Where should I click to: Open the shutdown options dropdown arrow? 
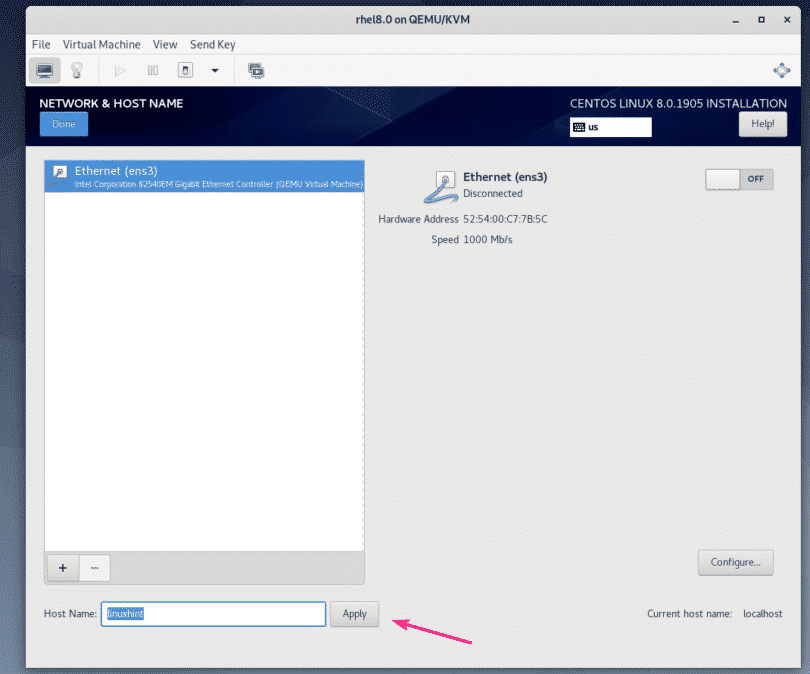point(214,70)
